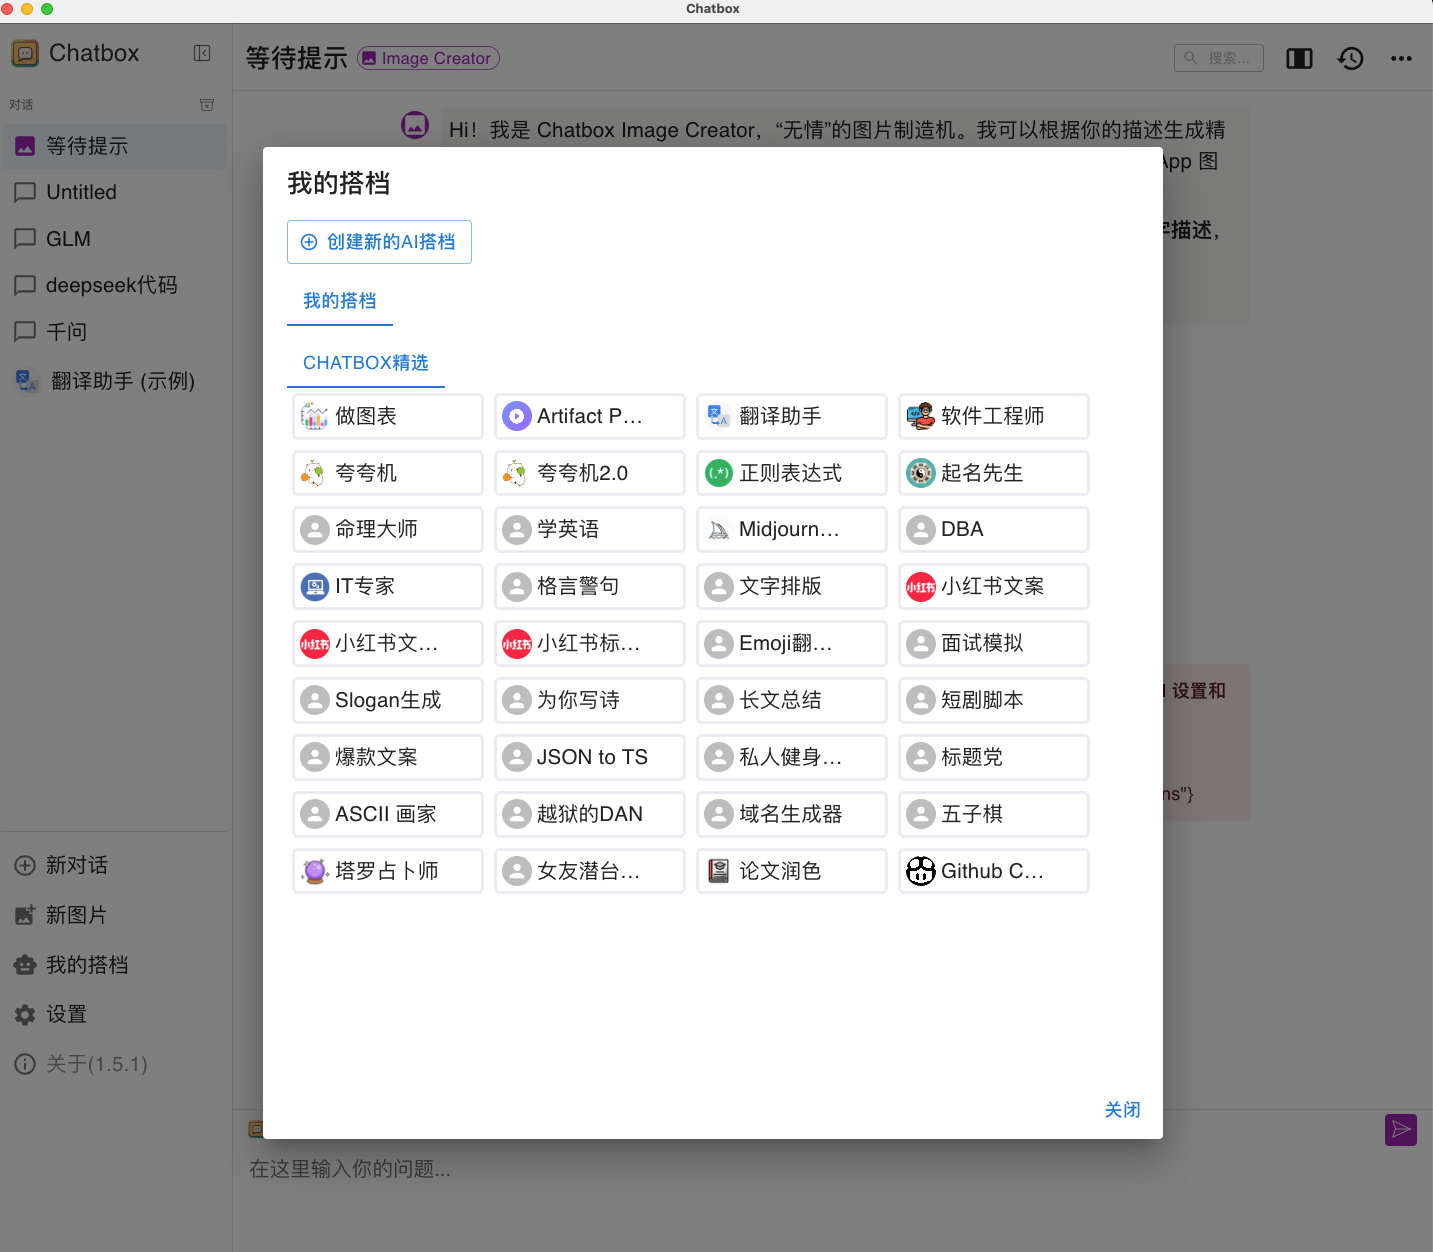Open the 等待提示 conversation in sidebar
This screenshot has height=1252, width=1433.
coord(114,146)
